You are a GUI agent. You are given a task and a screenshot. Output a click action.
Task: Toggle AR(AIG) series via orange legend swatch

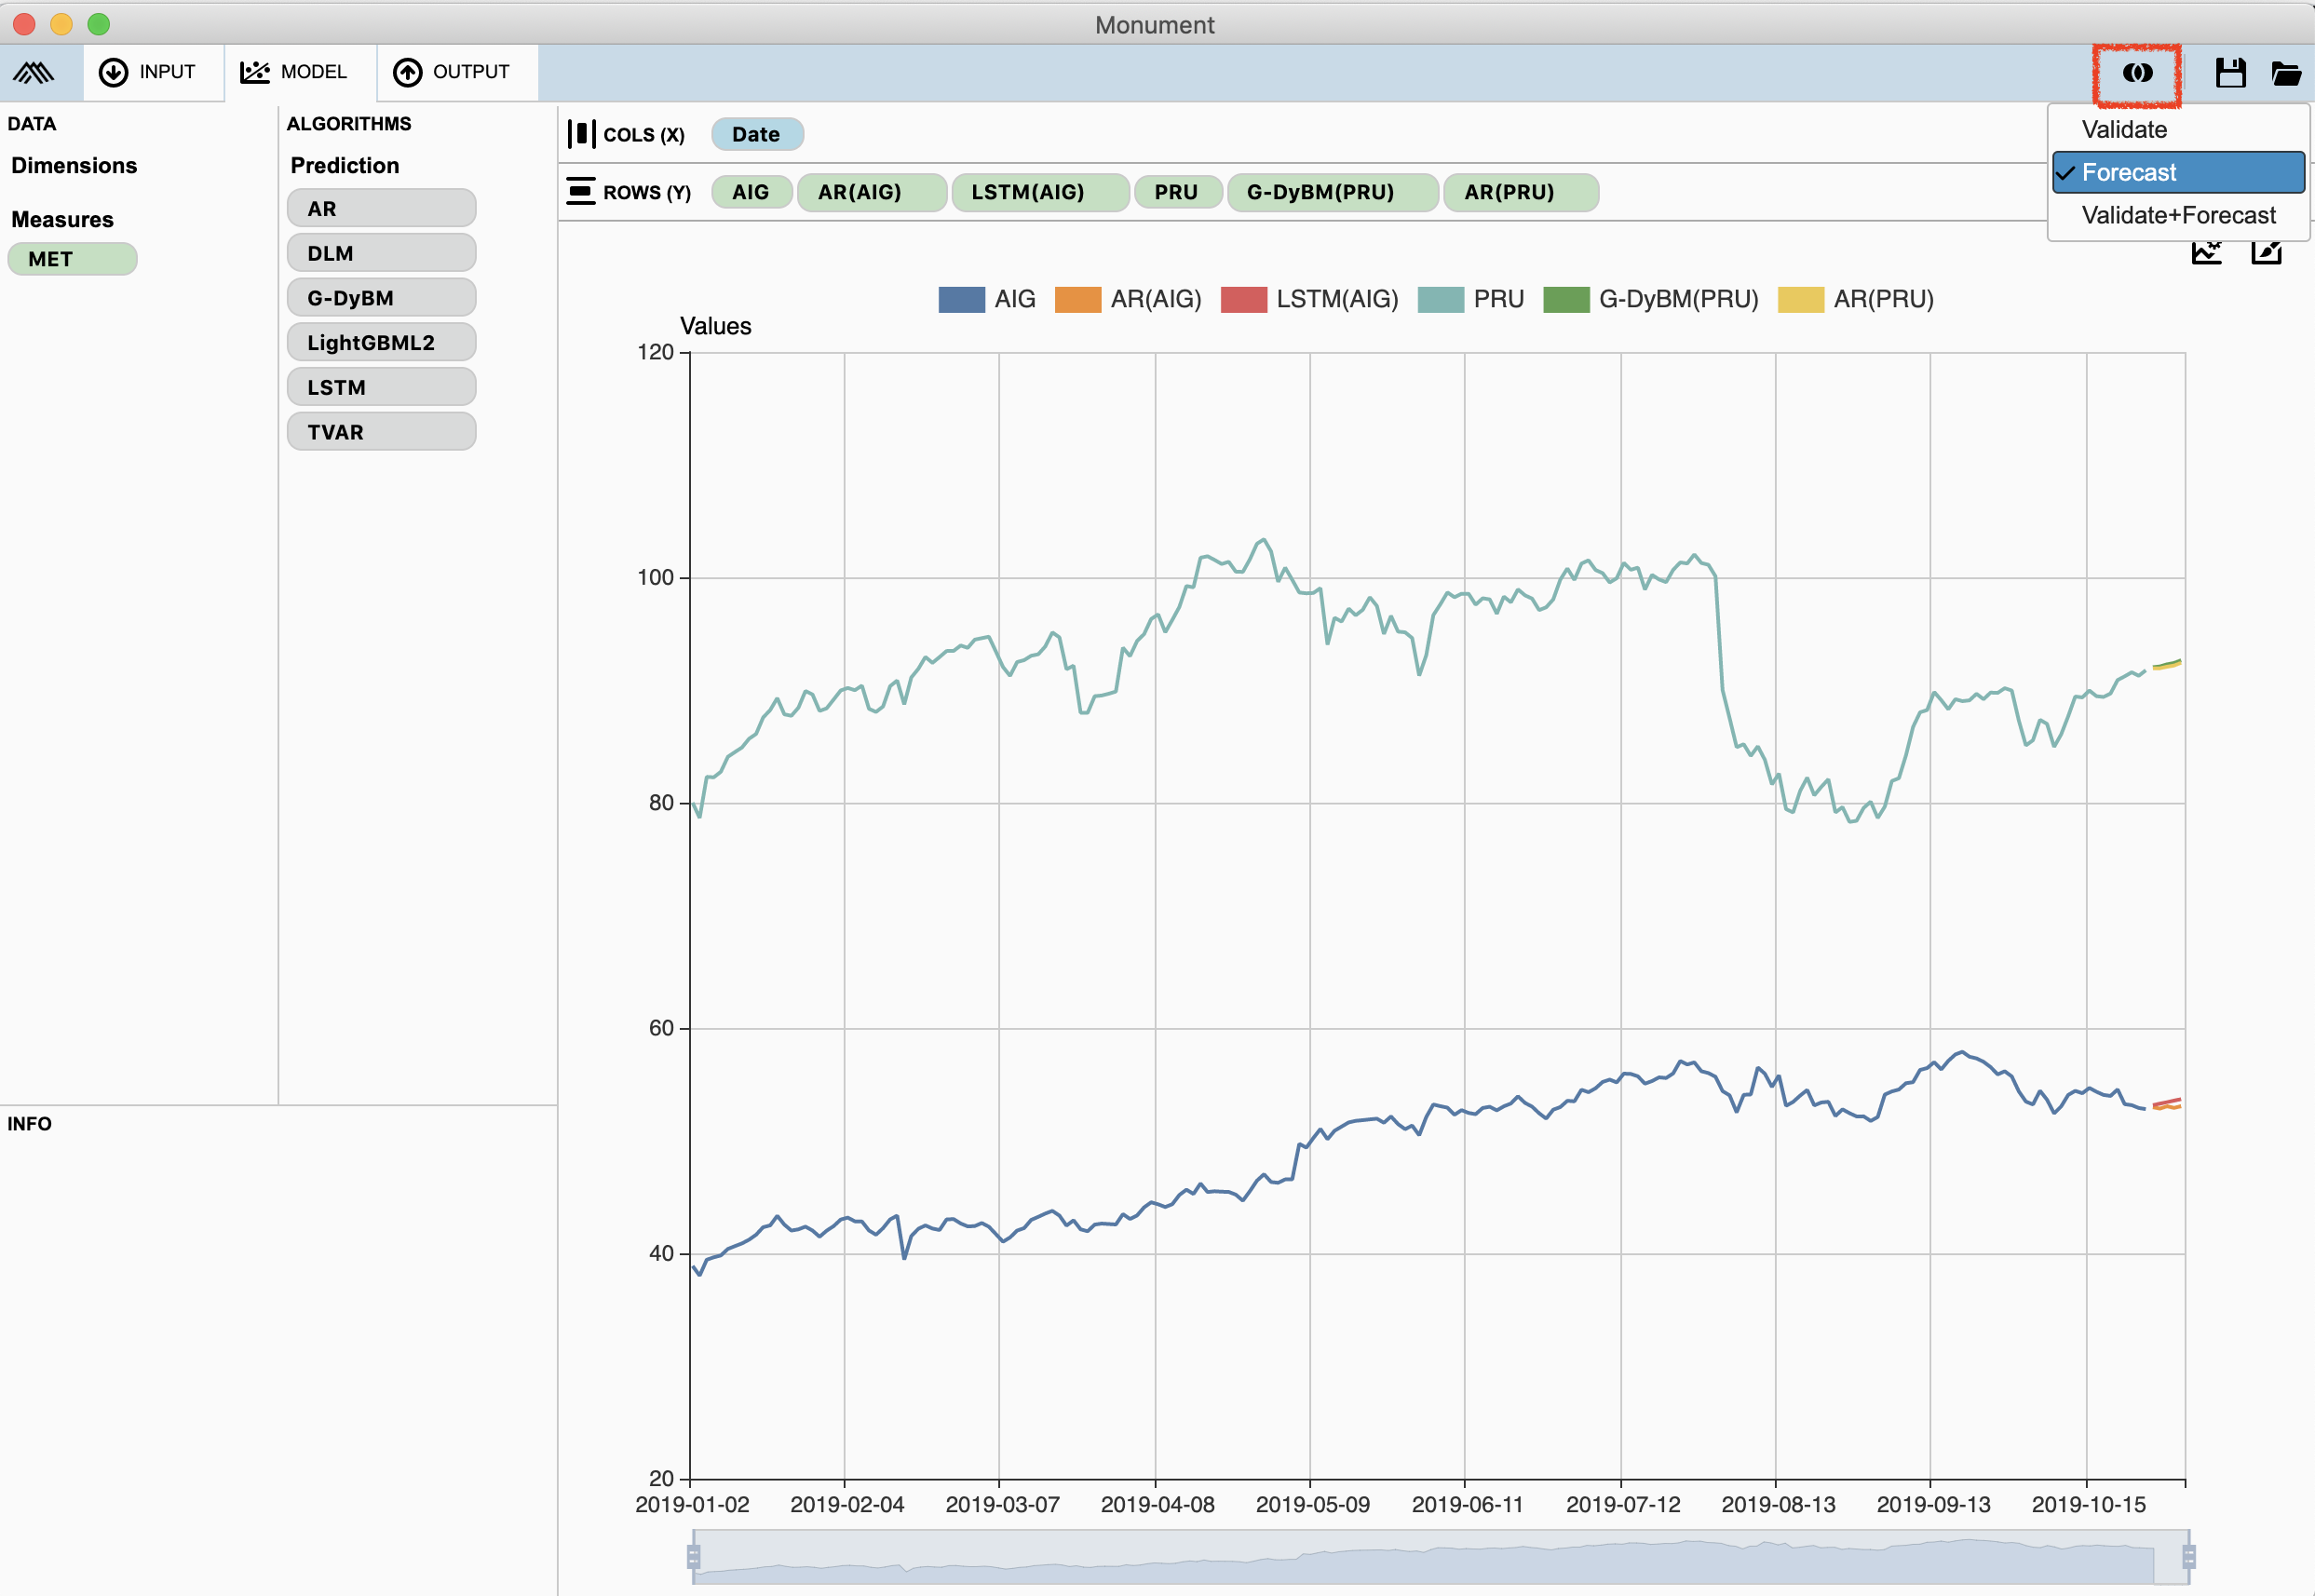point(1077,299)
